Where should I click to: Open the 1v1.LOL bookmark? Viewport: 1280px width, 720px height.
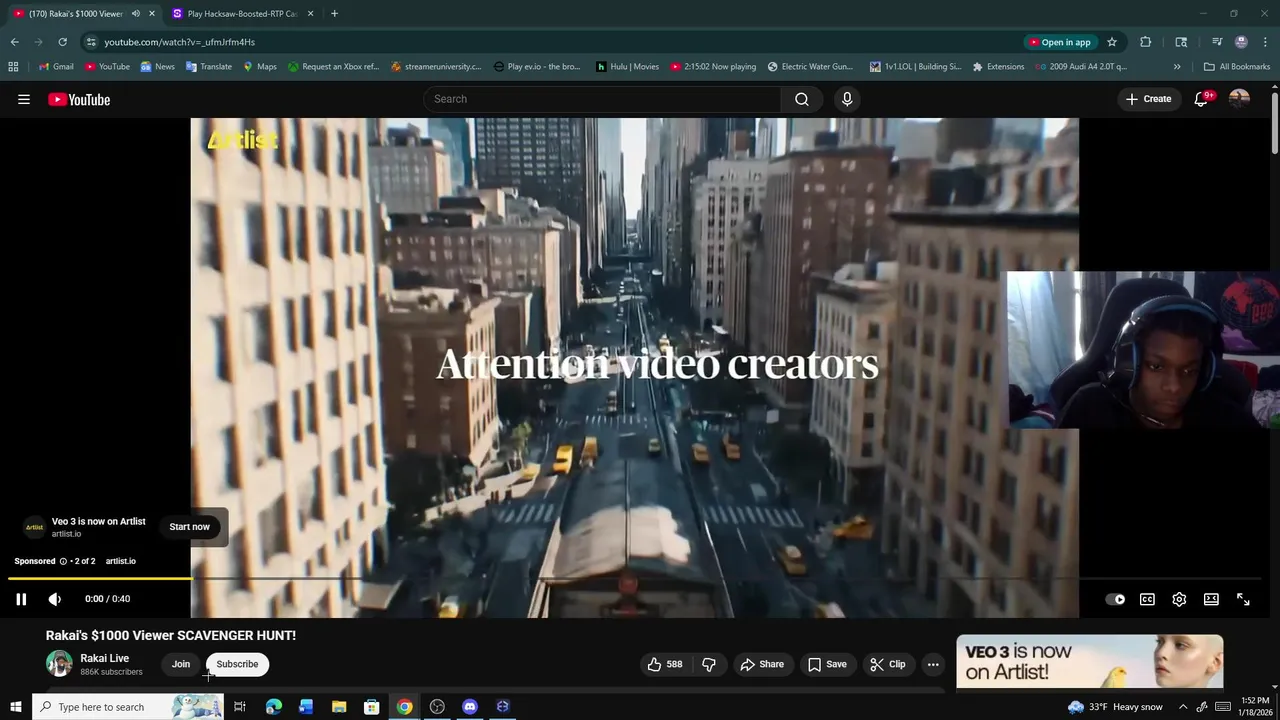coord(915,67)
